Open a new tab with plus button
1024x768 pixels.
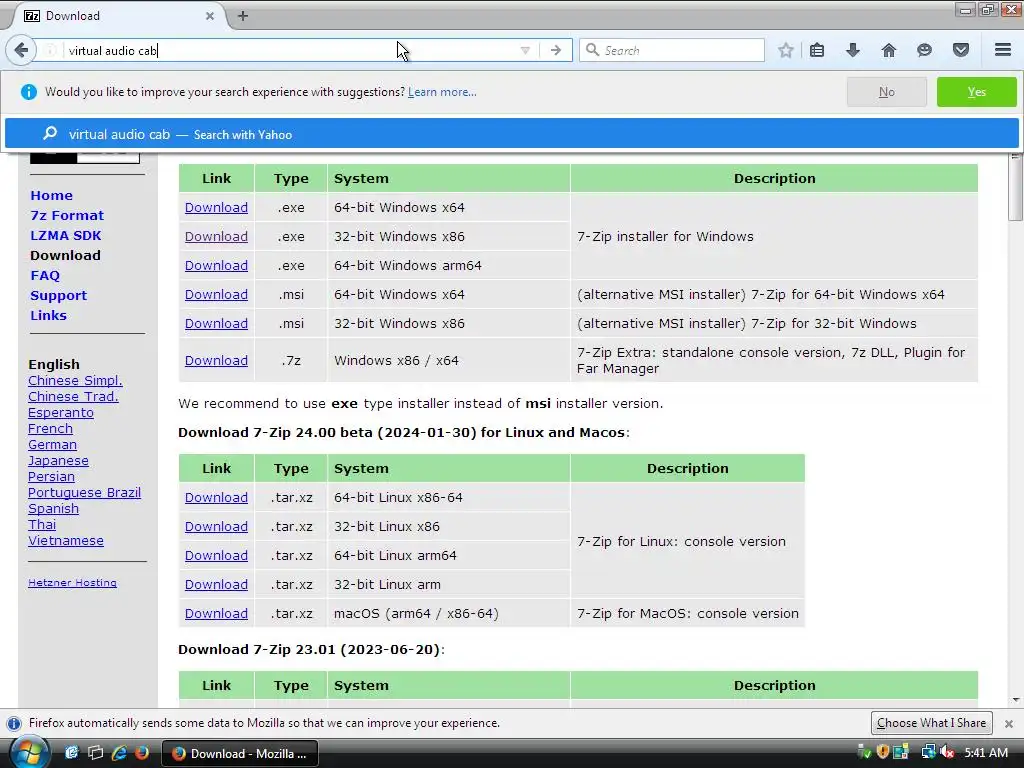[x=243, y=16]
